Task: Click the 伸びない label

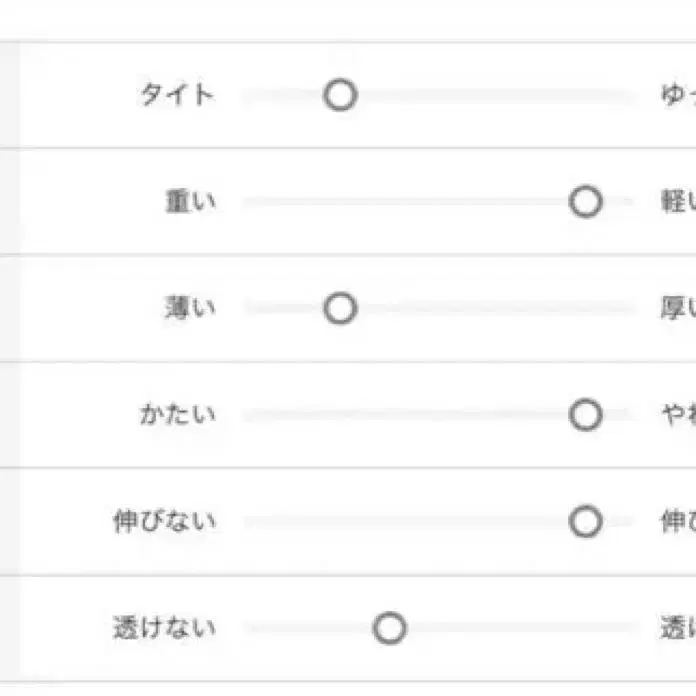Action: click(x=164, y=521)
